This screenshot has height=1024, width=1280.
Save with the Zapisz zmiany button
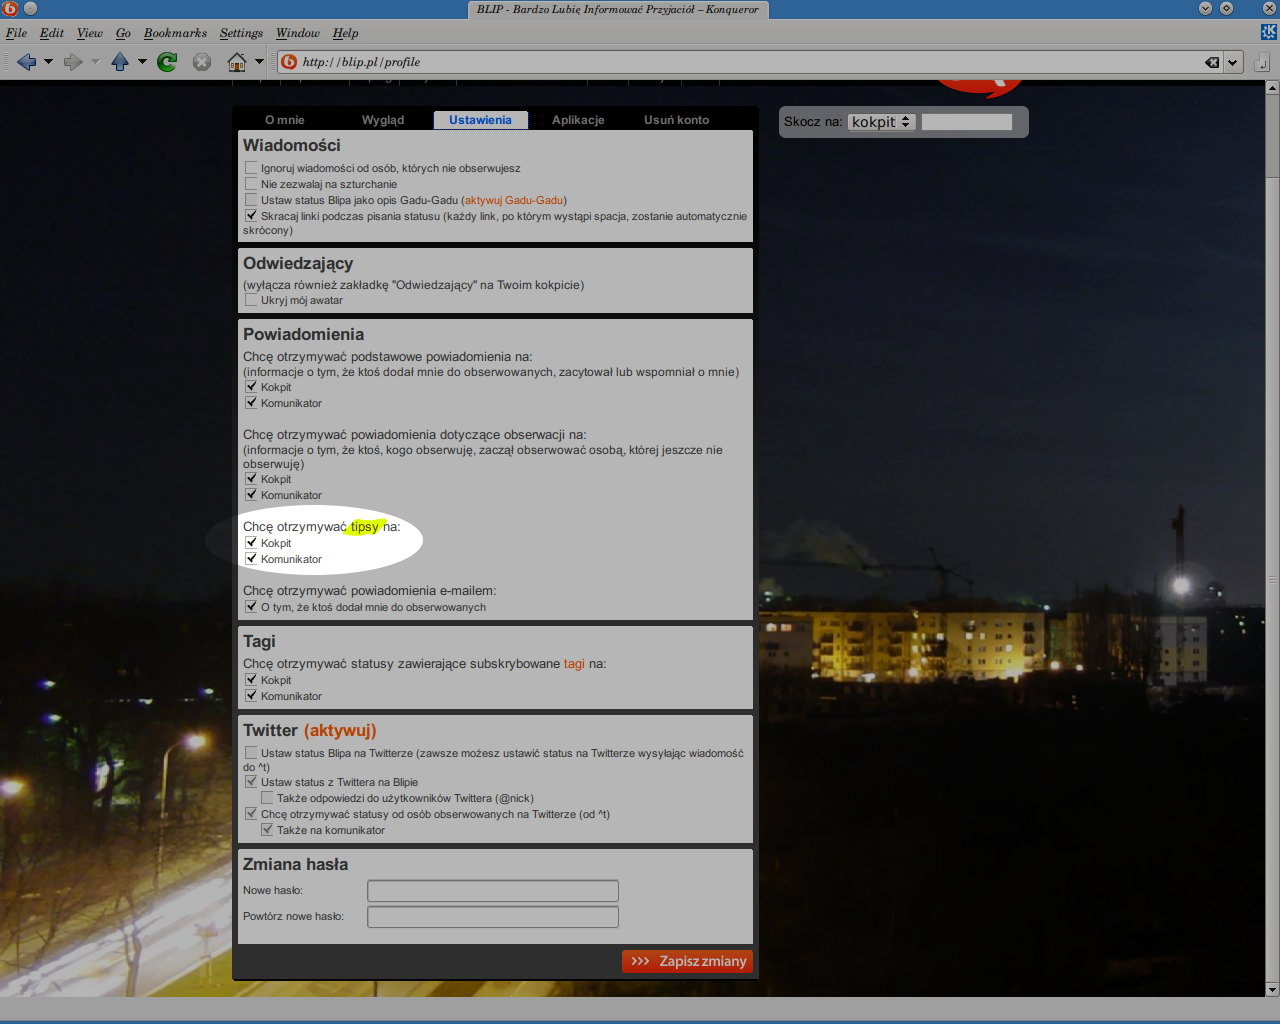(687, 961)
